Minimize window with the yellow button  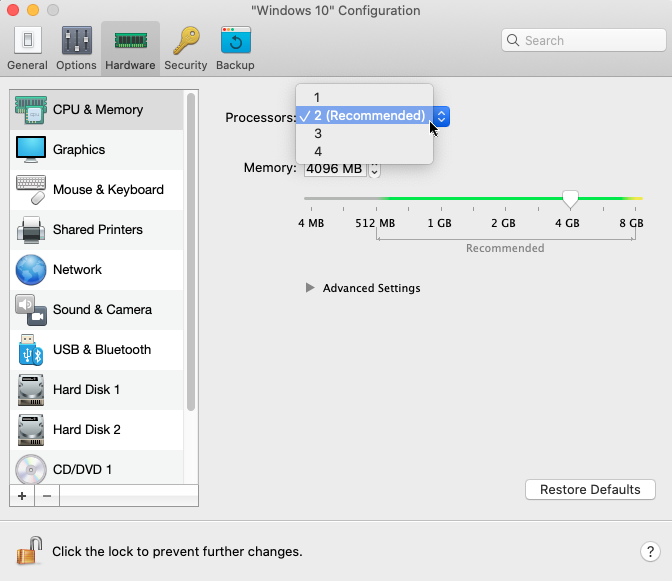[33, 10]
